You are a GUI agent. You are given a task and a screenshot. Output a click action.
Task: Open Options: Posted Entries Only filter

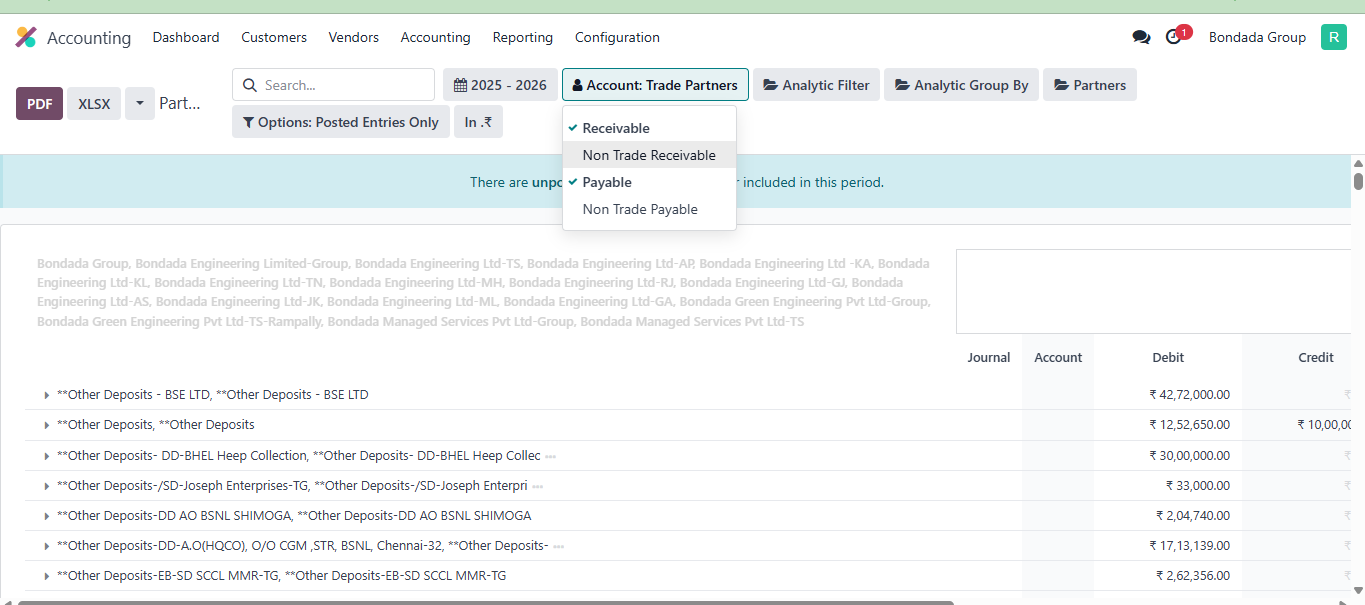point(341,122)
